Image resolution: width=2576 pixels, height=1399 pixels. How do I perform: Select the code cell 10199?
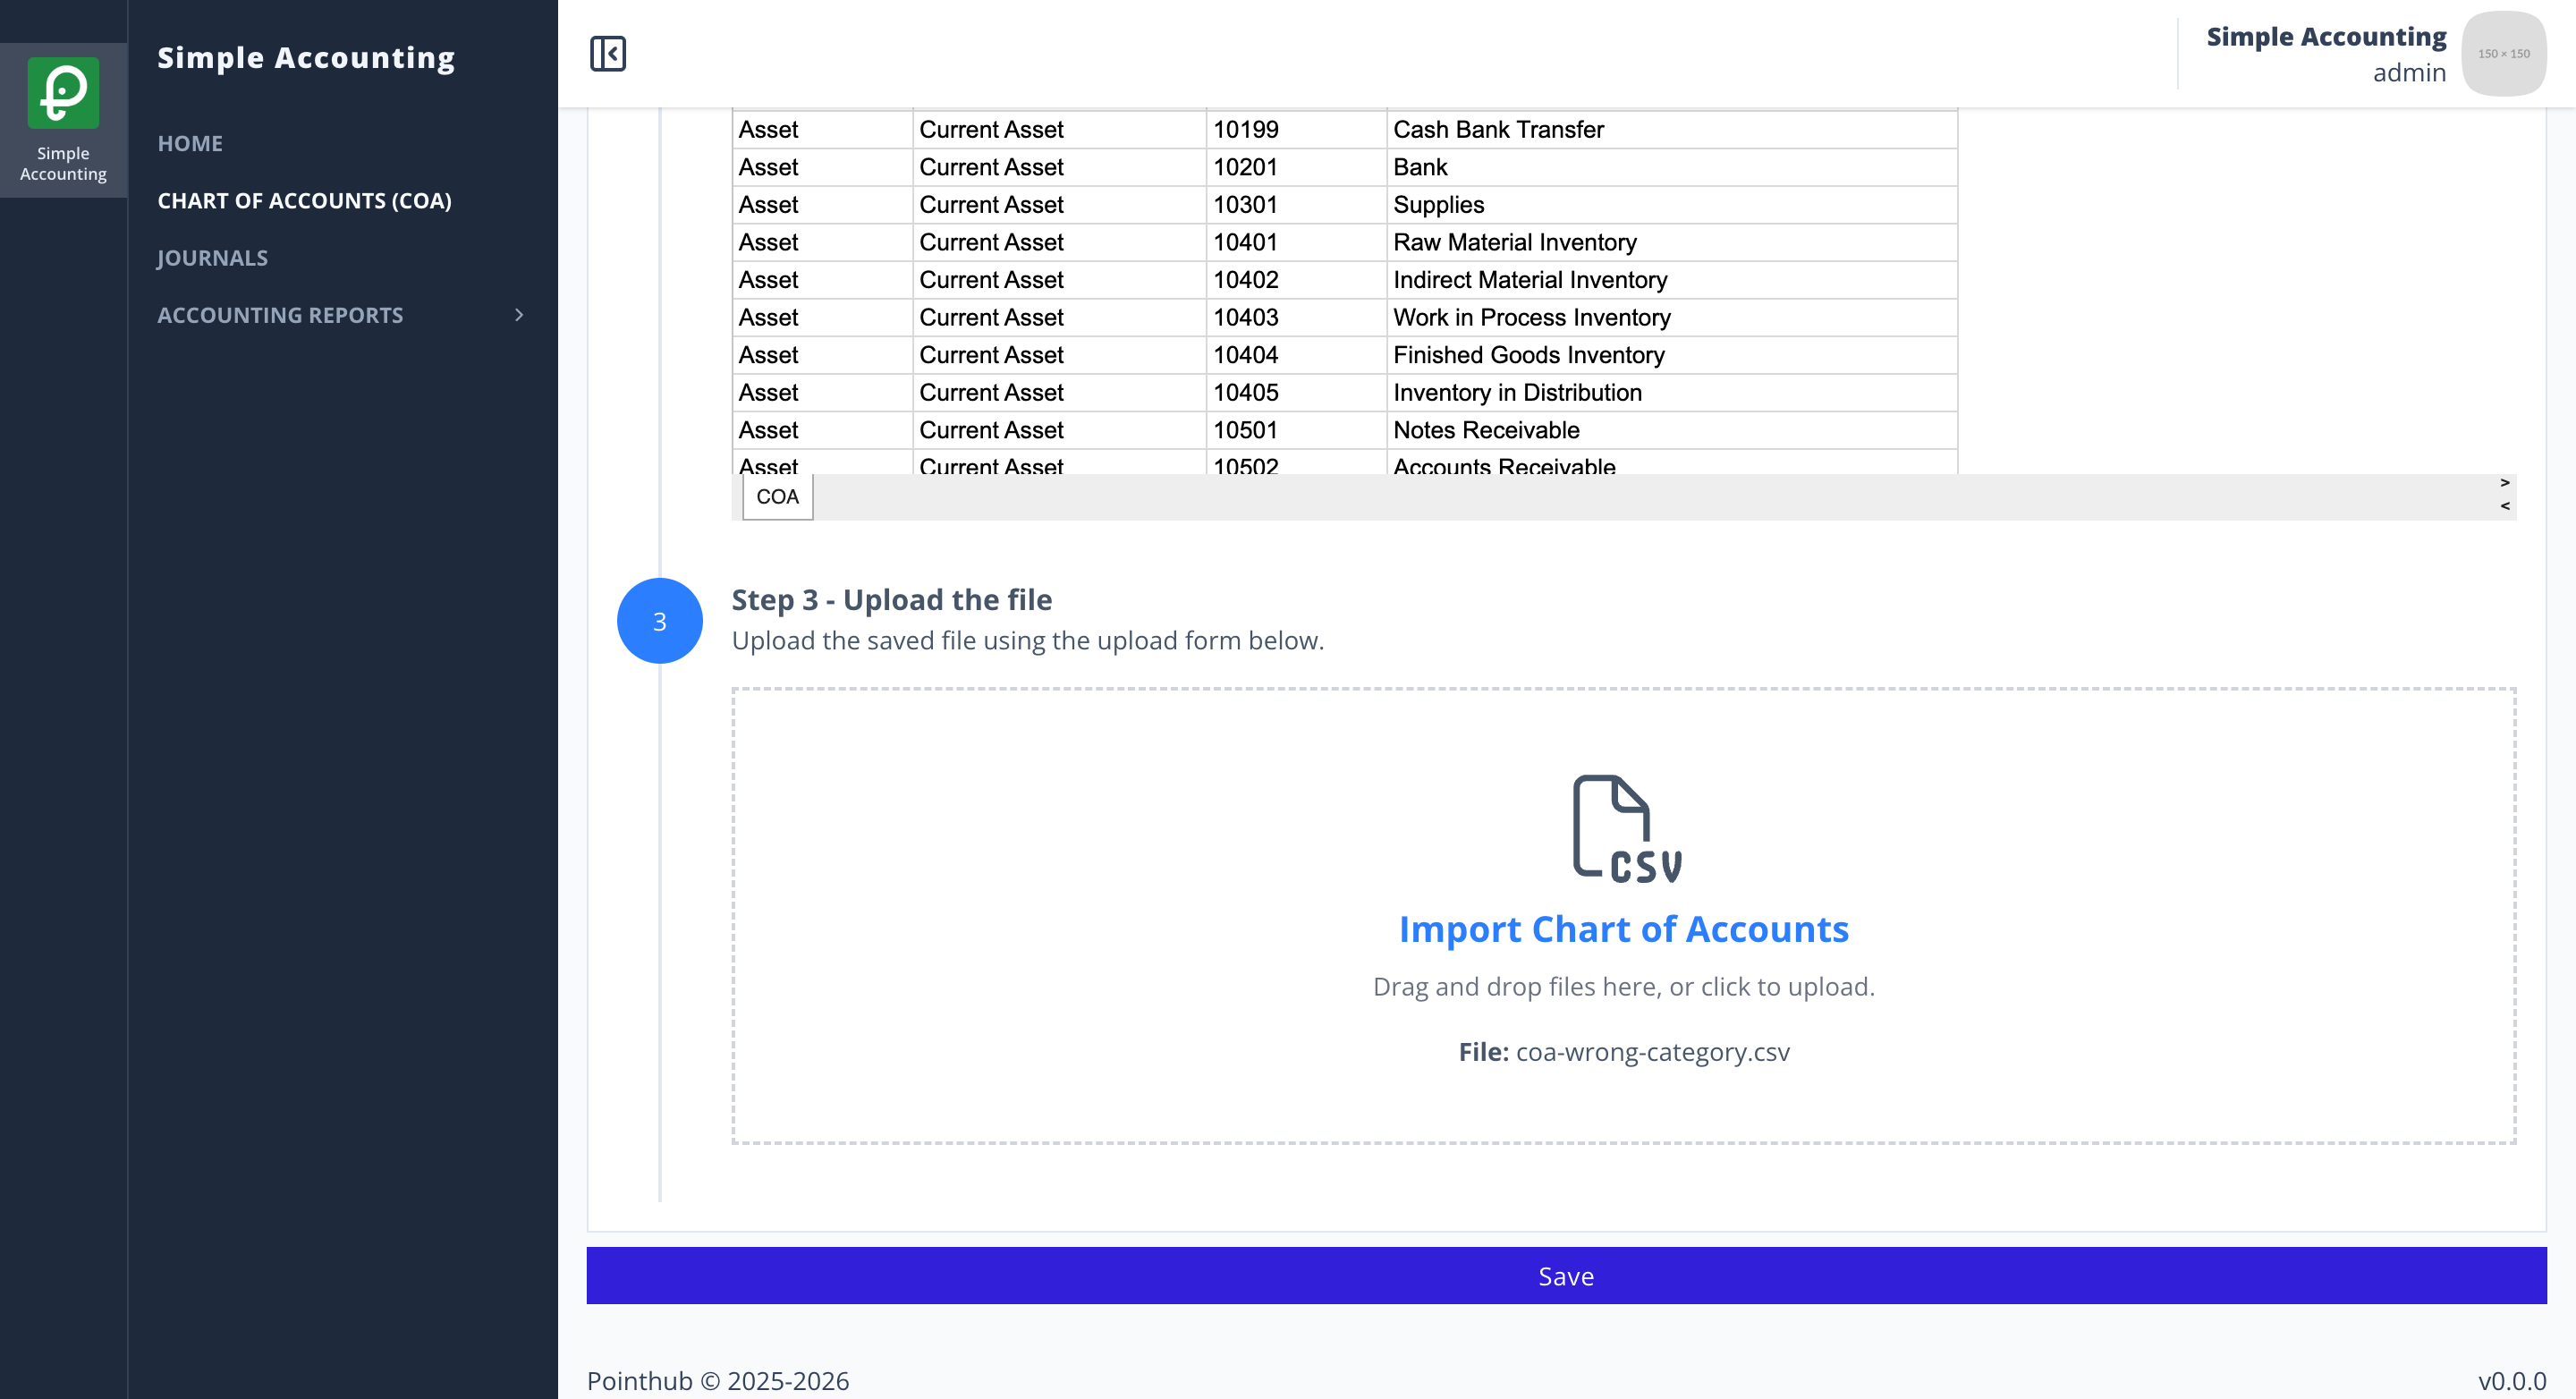coord(1296,129)
